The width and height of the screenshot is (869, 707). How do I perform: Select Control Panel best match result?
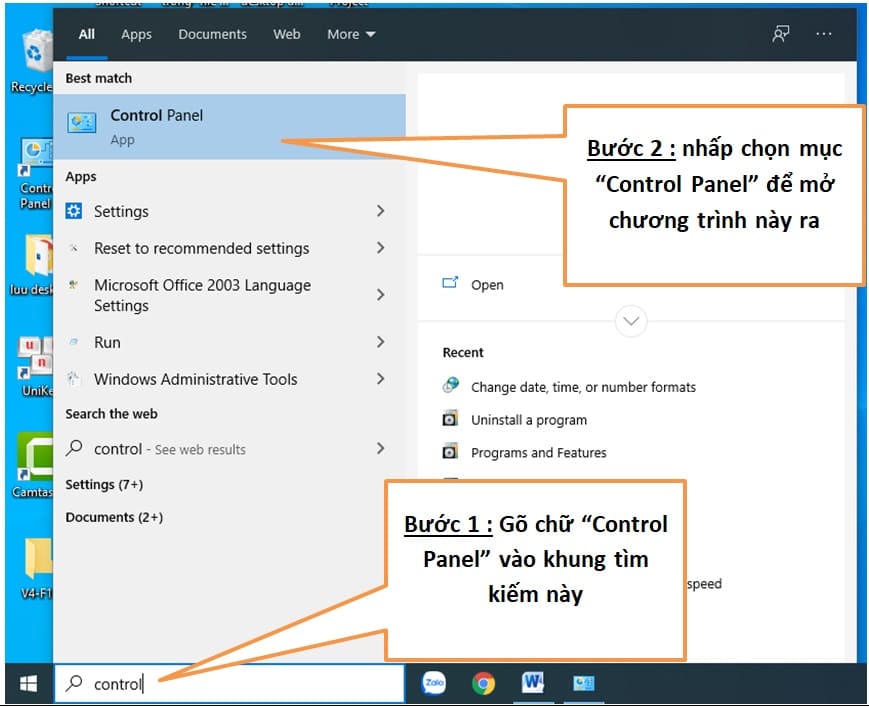click(229, 127)
